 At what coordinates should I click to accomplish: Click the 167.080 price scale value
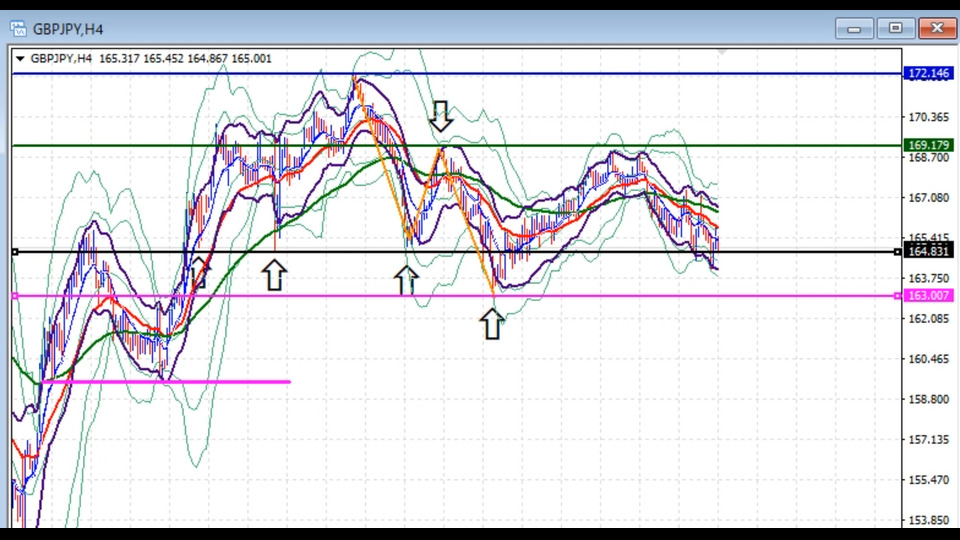point(928,198)
